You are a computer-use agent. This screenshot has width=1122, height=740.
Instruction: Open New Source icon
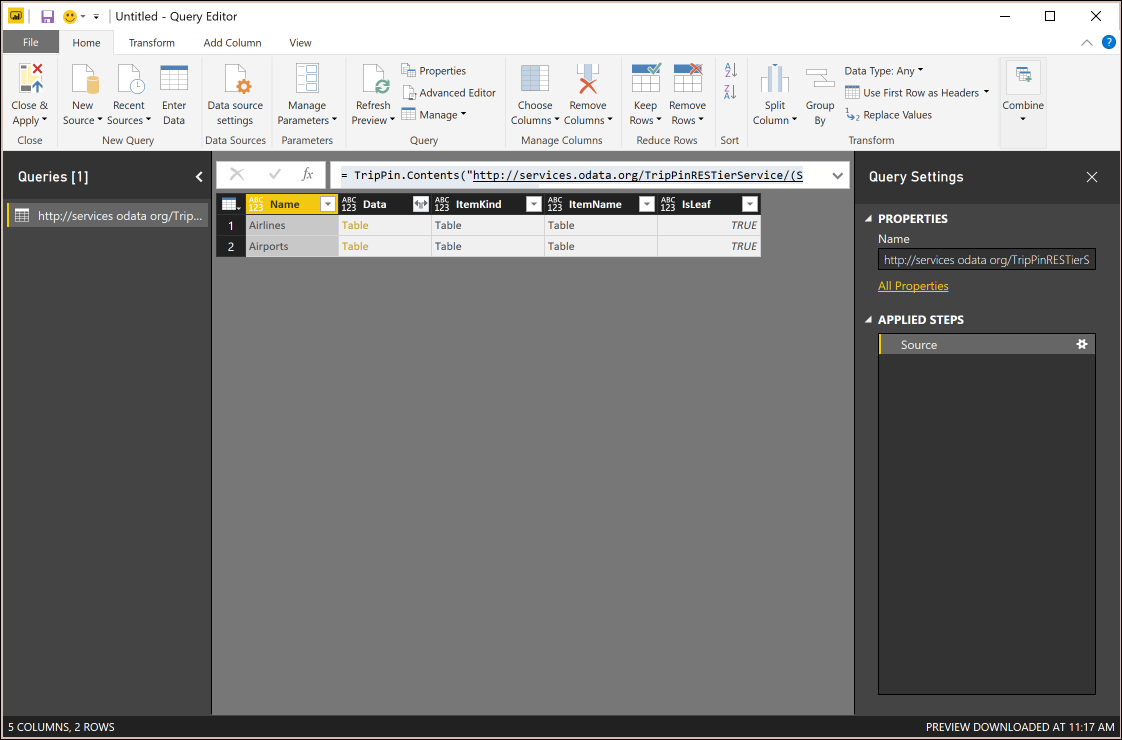(x=84, y=78)
